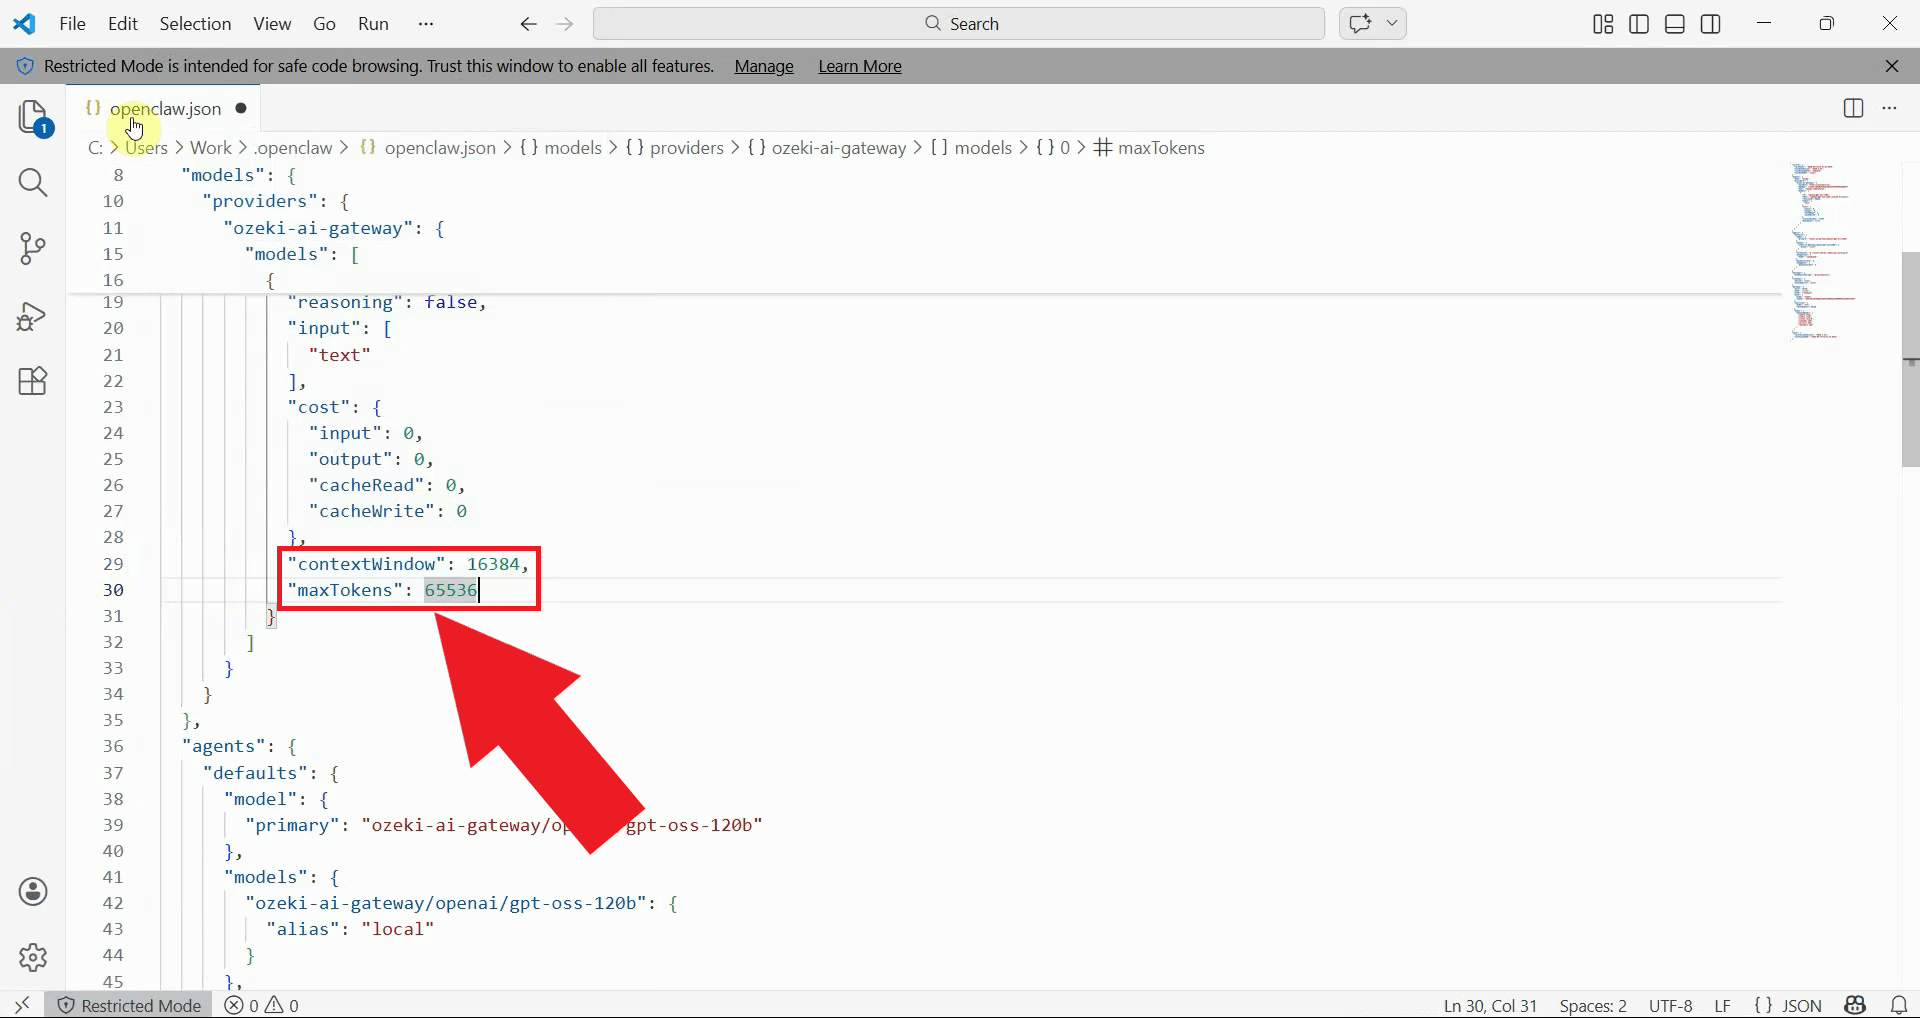Open the Source Control view
The image size is (1920, 1018).
tap(33, 249)
